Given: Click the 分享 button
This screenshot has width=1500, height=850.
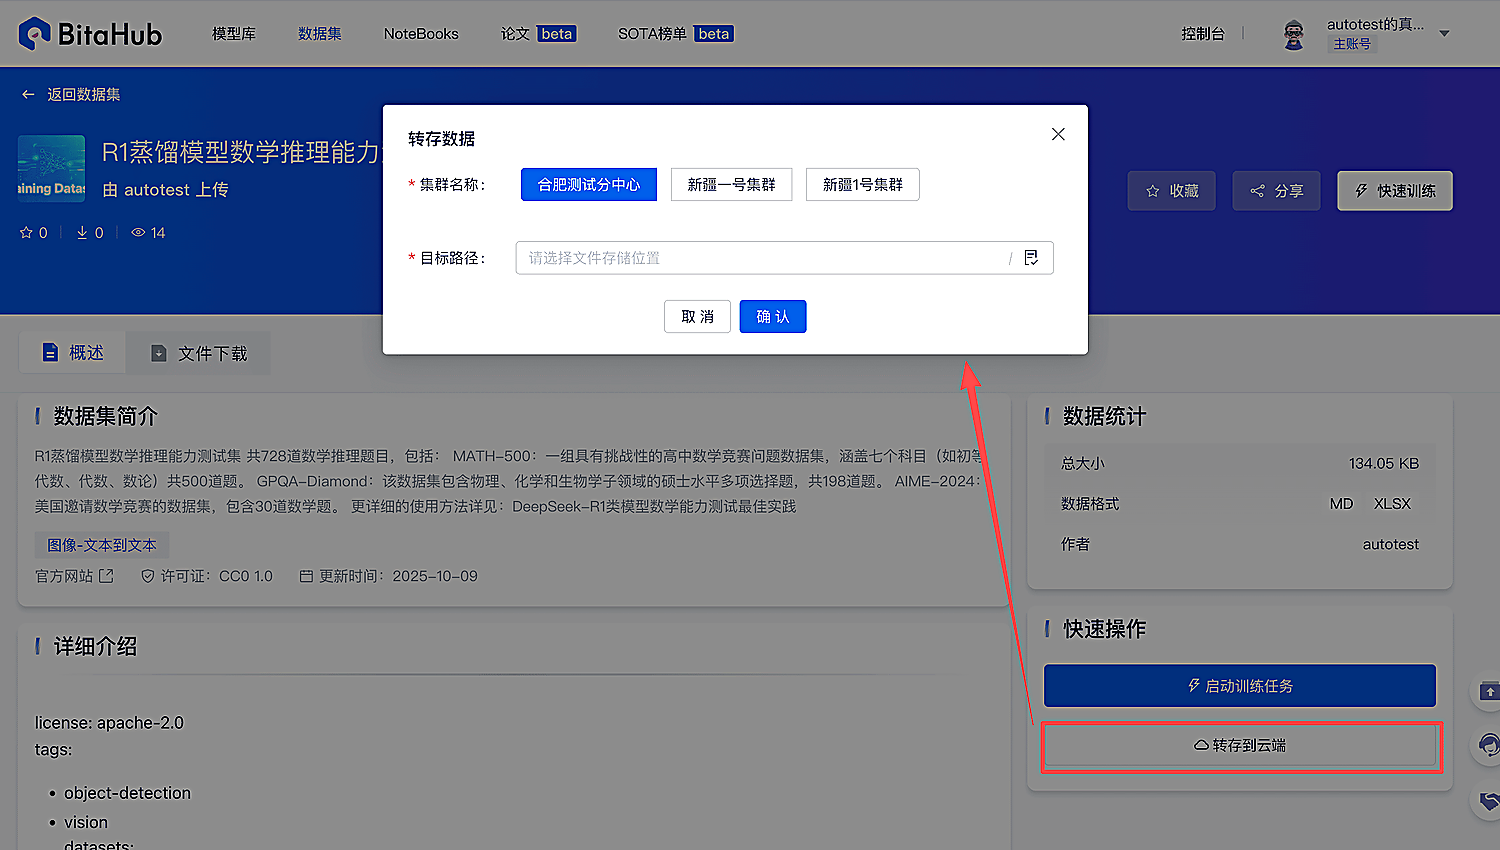Looking at the screenshot, I should coord(1277,191).
